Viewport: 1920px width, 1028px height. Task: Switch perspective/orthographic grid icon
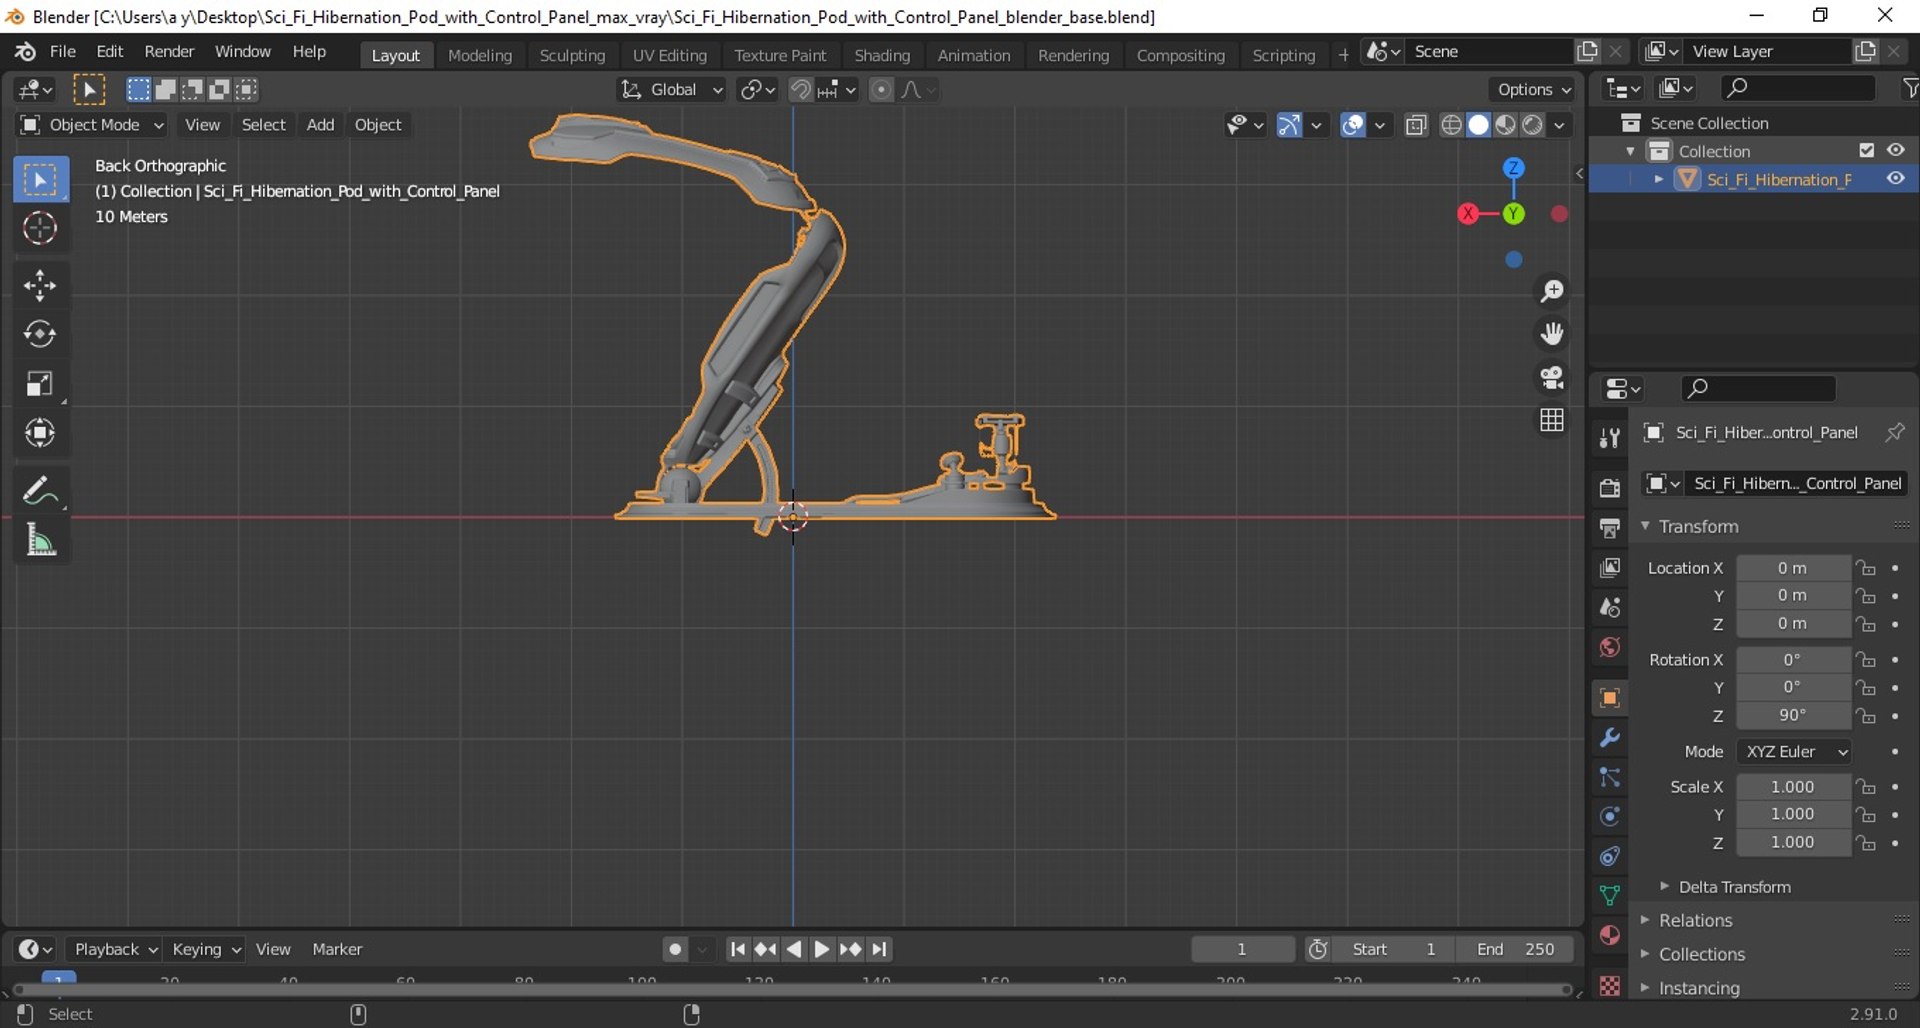pyautogui.click(x=1552, y=420)
